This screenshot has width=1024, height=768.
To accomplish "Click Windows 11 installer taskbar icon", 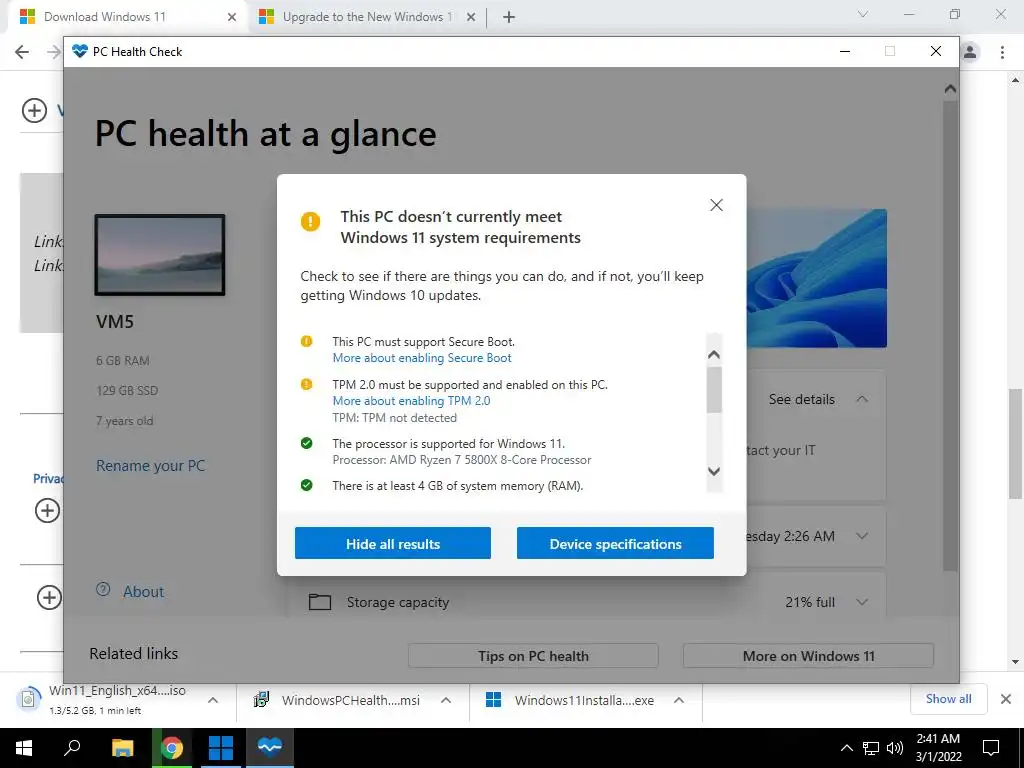I will 221,748.
